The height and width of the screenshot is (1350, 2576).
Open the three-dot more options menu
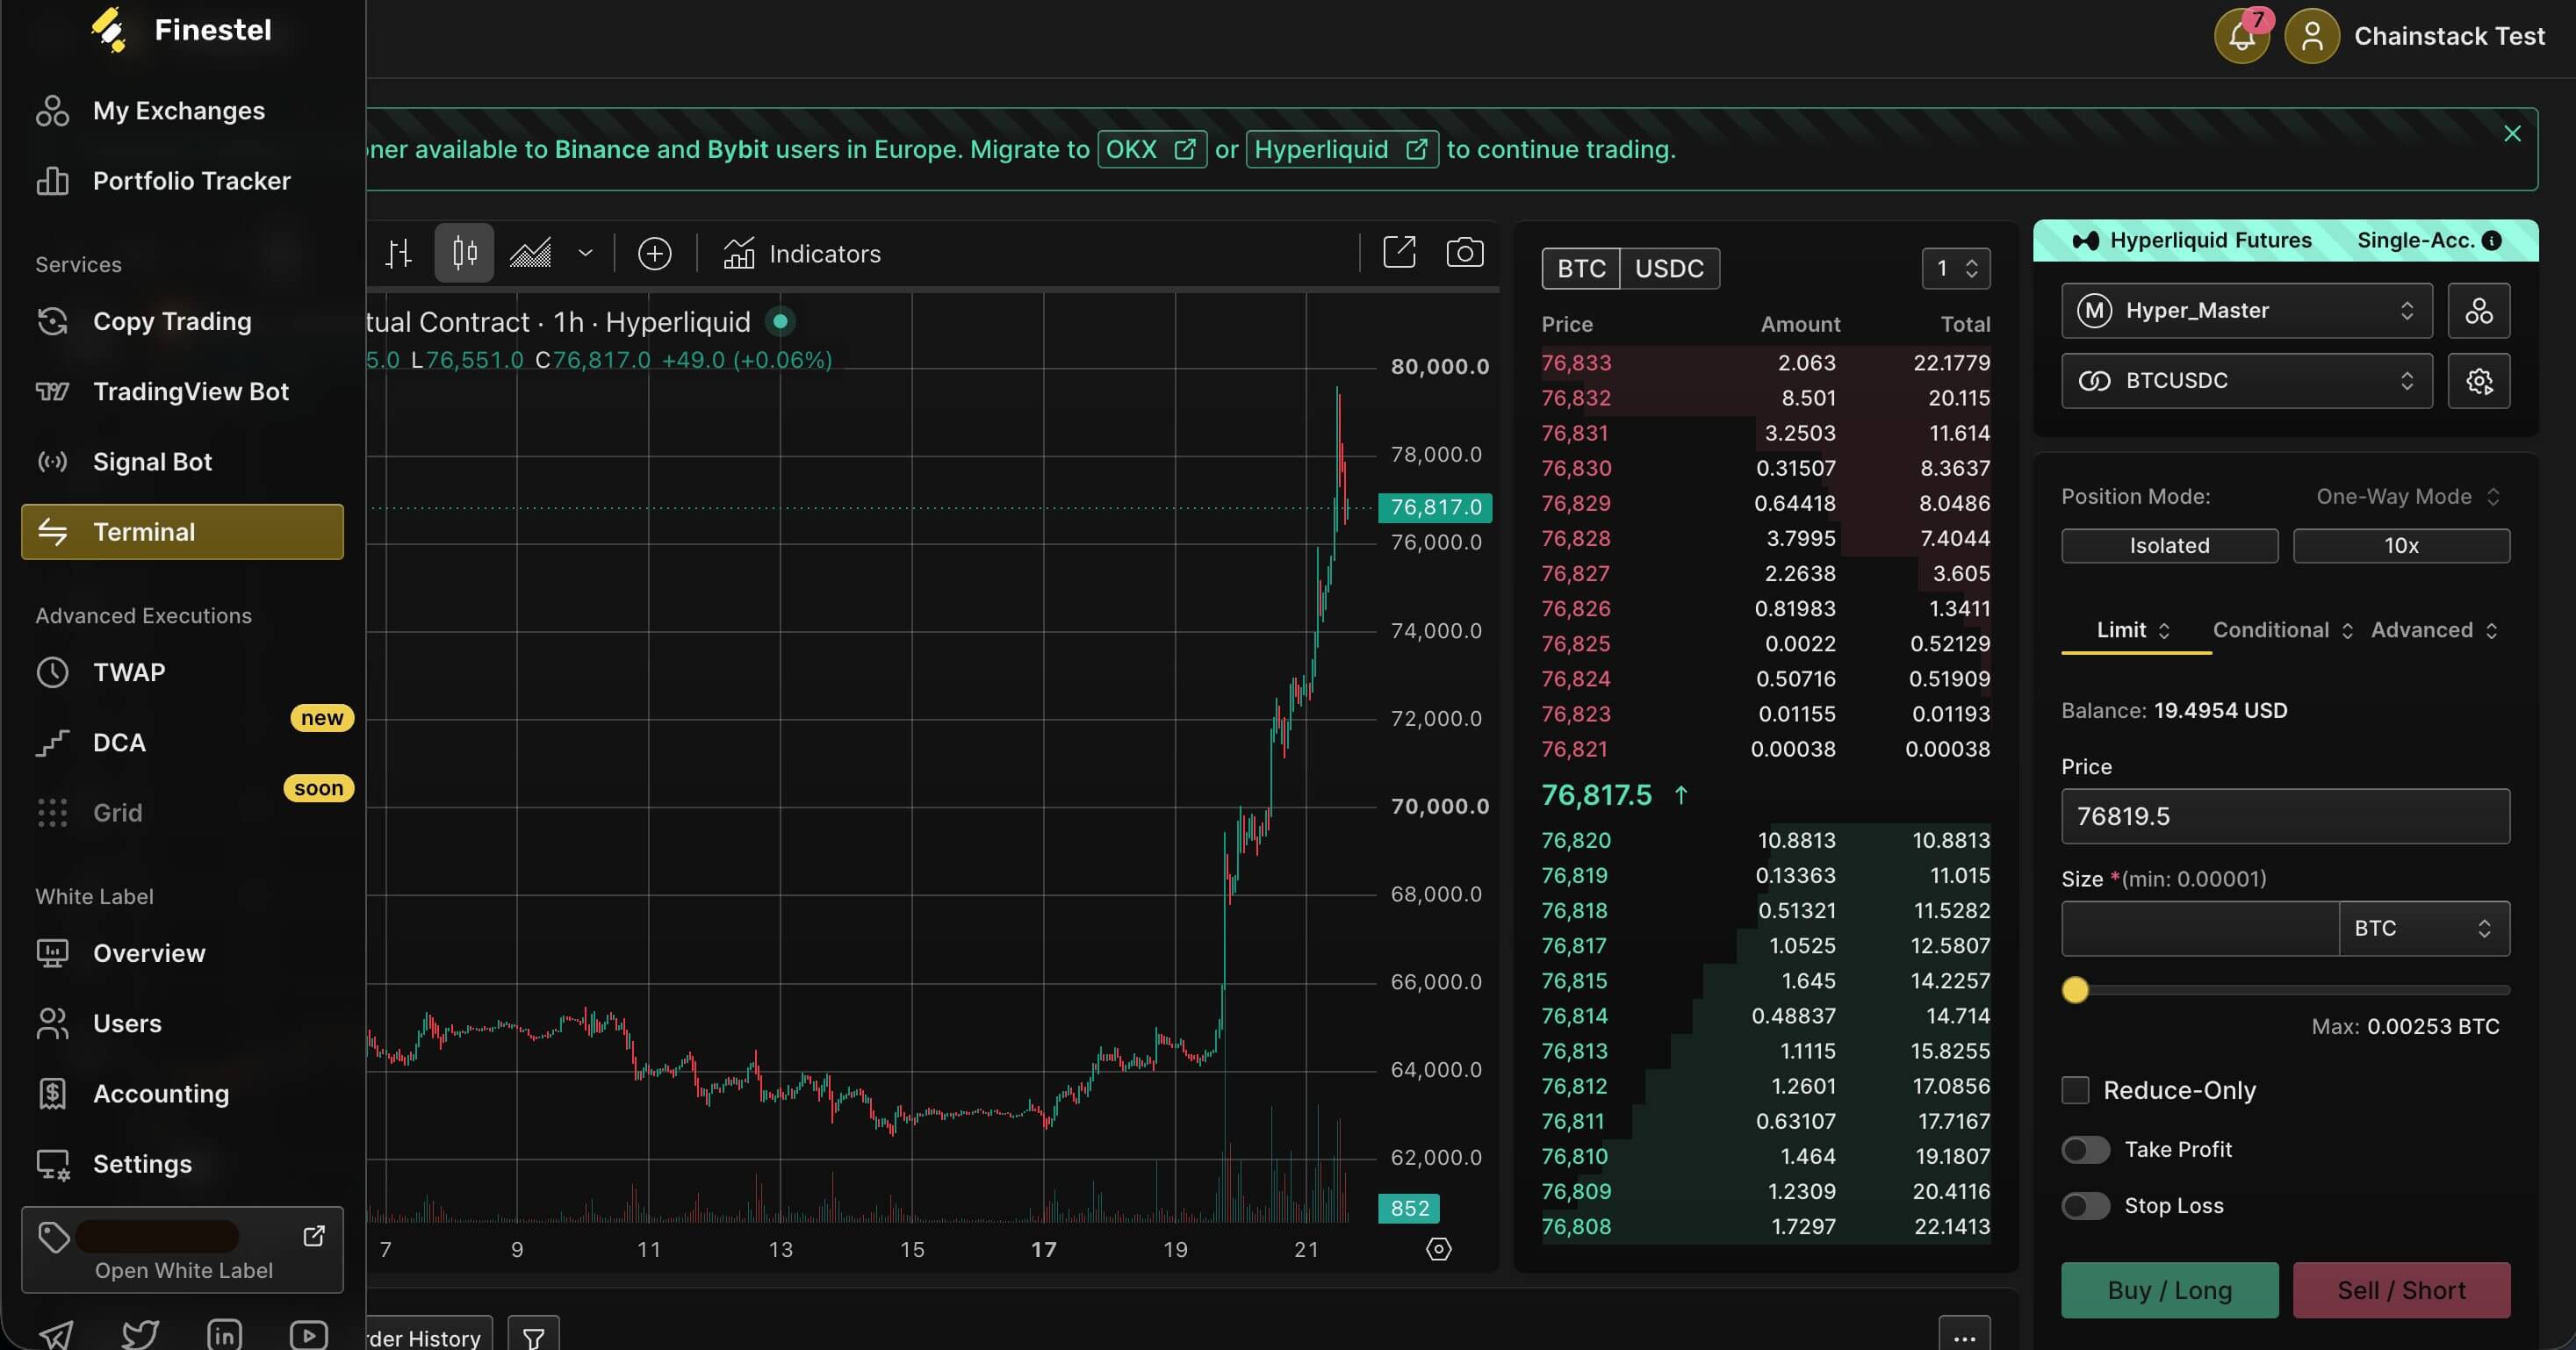tap(1964, 1336)
